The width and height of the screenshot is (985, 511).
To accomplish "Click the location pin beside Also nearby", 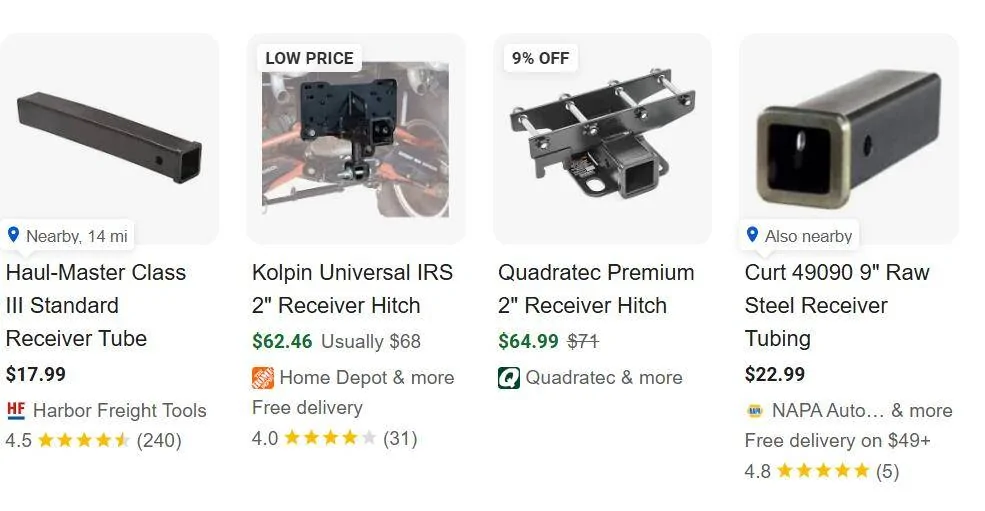I will coord(752,235).
